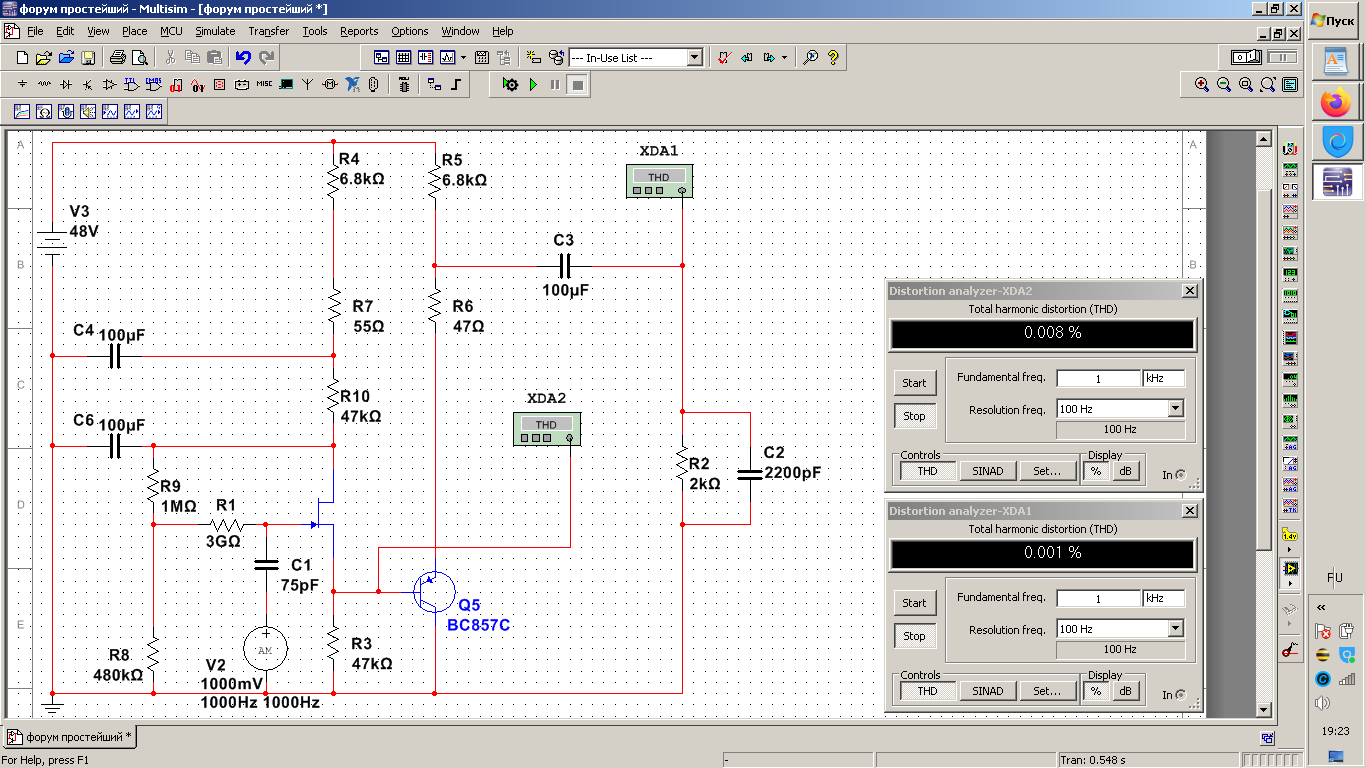Place a Basic component (resistor icon)
The width and height of the screenshot is (1366, 768).
pos(44,84)
